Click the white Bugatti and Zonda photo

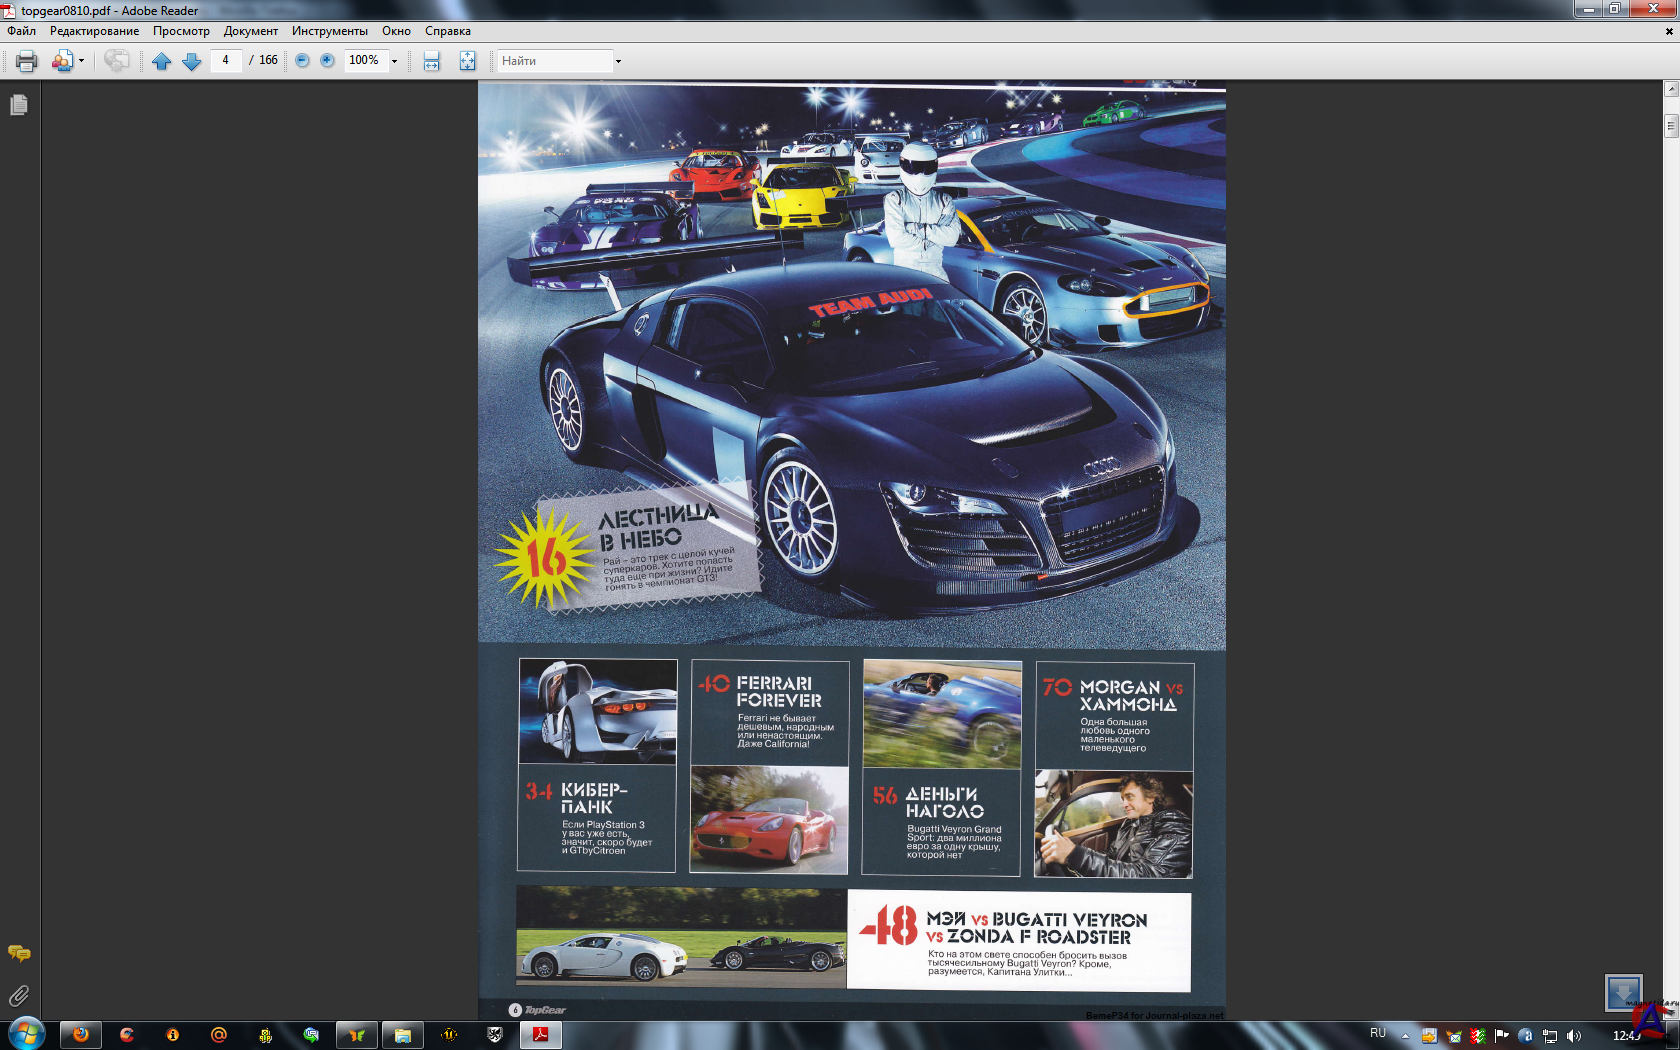(x=681, y=936)
